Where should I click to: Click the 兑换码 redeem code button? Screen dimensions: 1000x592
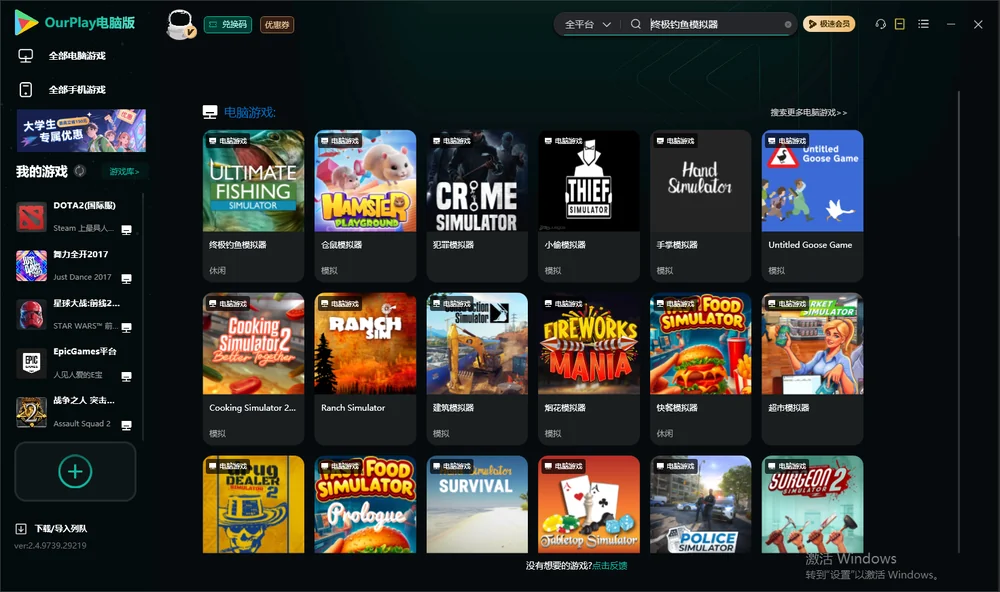[228, 25]
